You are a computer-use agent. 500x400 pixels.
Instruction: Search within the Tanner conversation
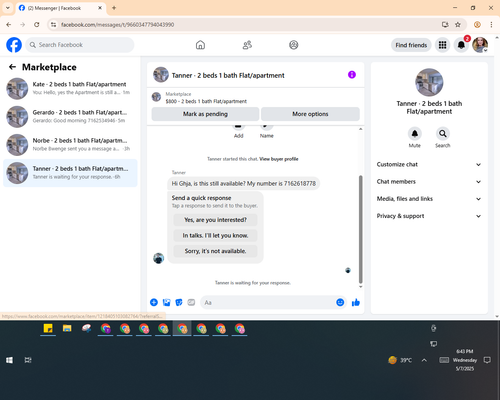coord(443,134)
